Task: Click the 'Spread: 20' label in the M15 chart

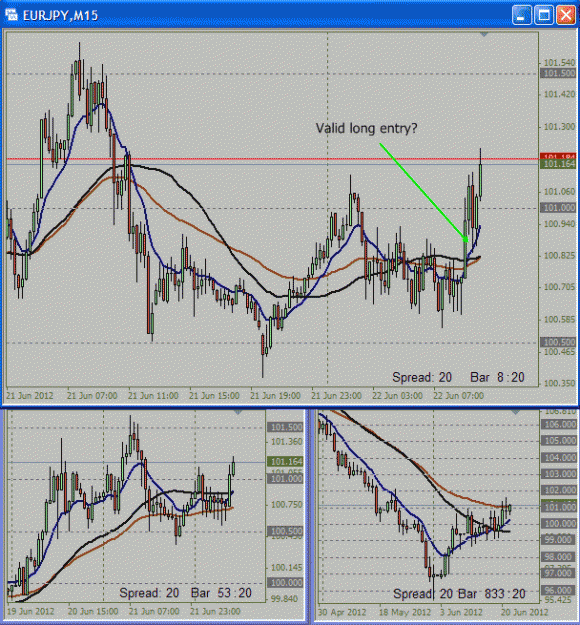Action: [422, 377]
